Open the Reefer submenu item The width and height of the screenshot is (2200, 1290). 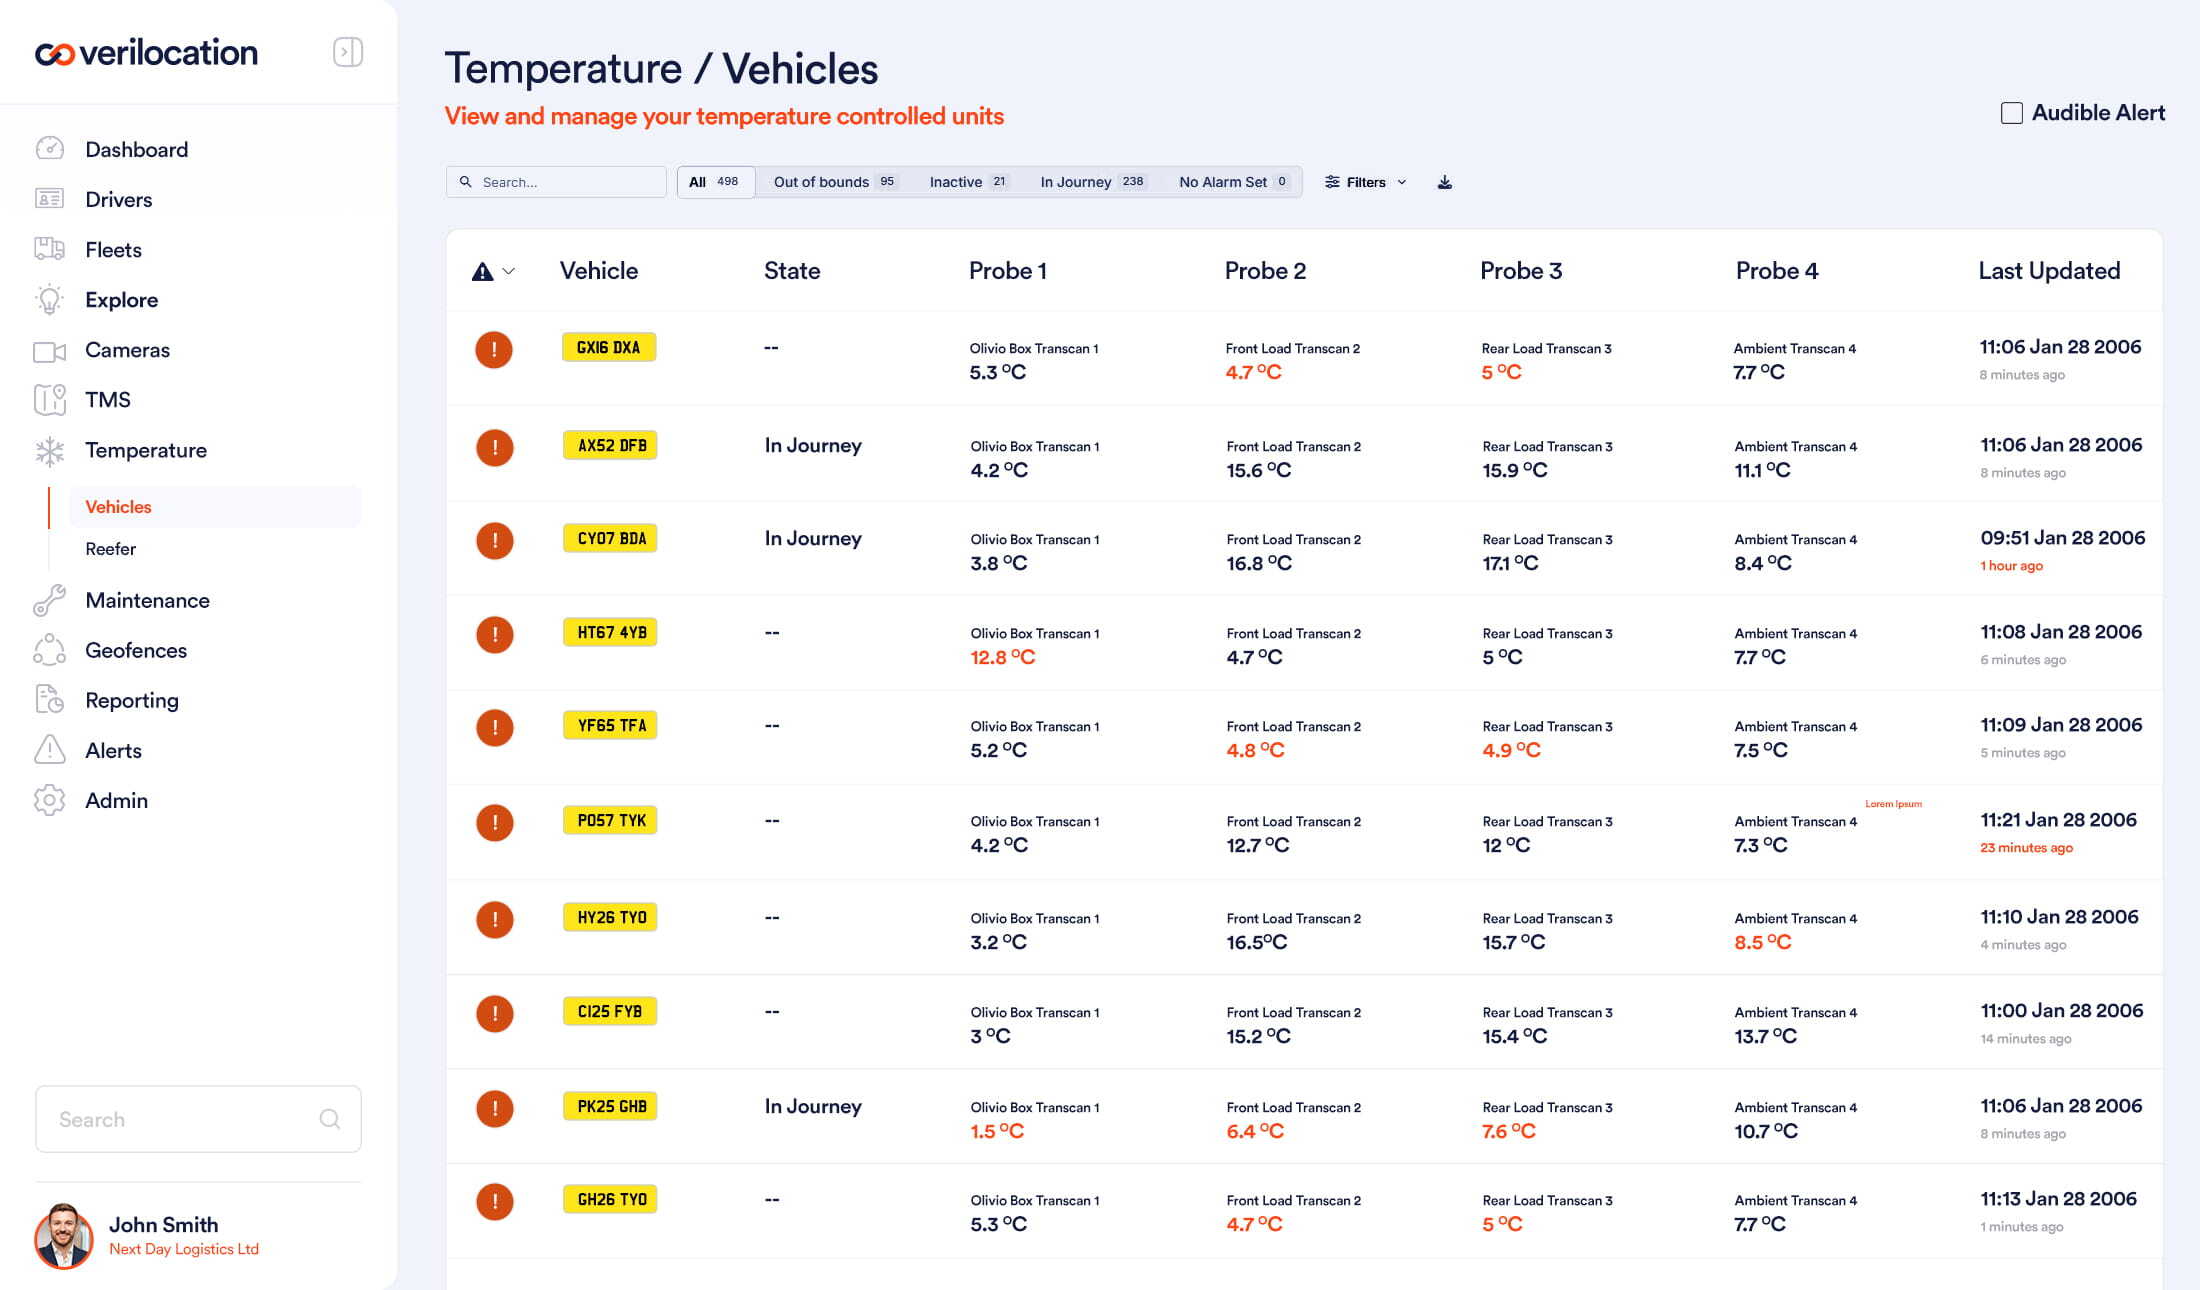coord(111,549)
